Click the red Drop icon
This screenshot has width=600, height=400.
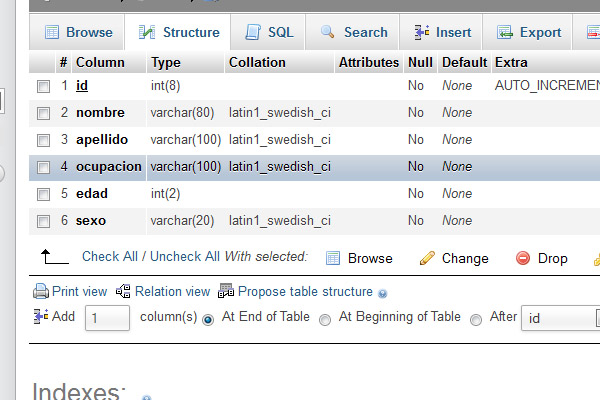coord(523,258)
